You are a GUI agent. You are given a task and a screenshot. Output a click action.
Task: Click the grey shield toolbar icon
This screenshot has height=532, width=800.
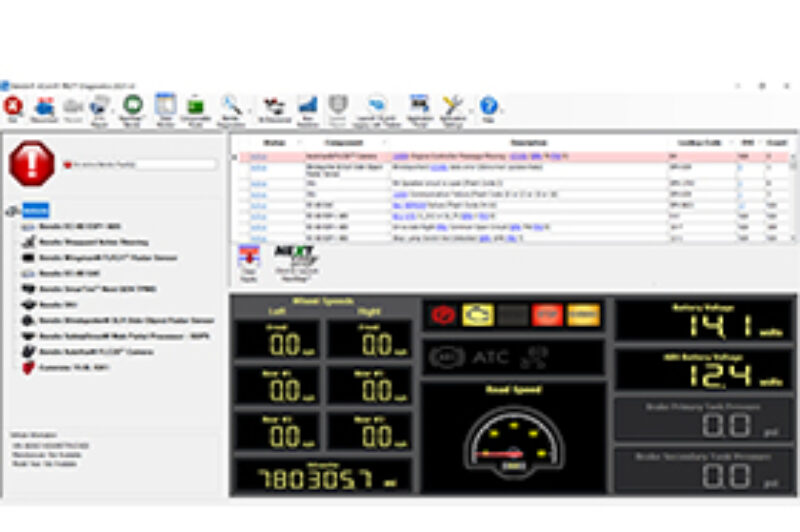pos(337,105)
